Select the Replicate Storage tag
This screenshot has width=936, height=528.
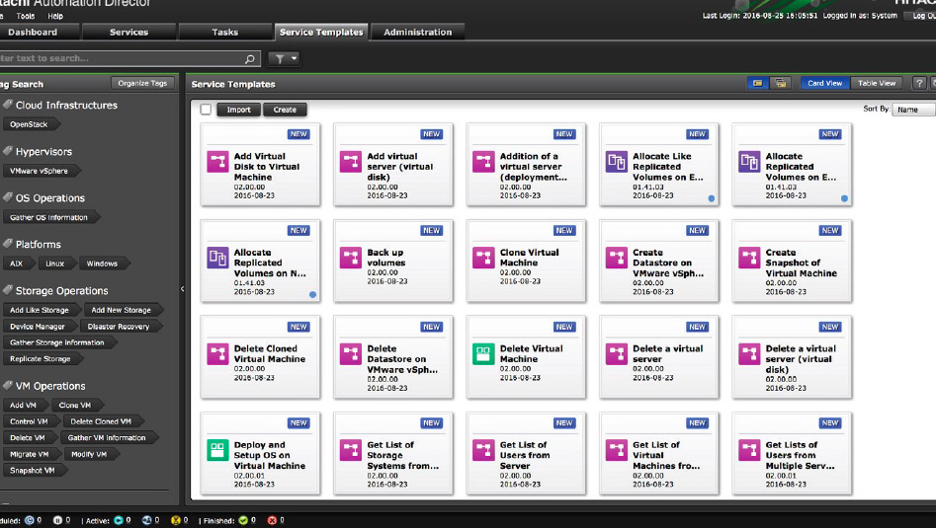point(41,359)
